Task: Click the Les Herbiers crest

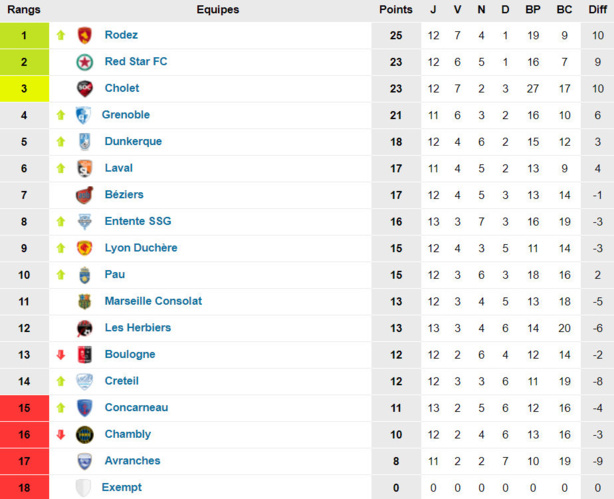Action: tap(85, 328)
